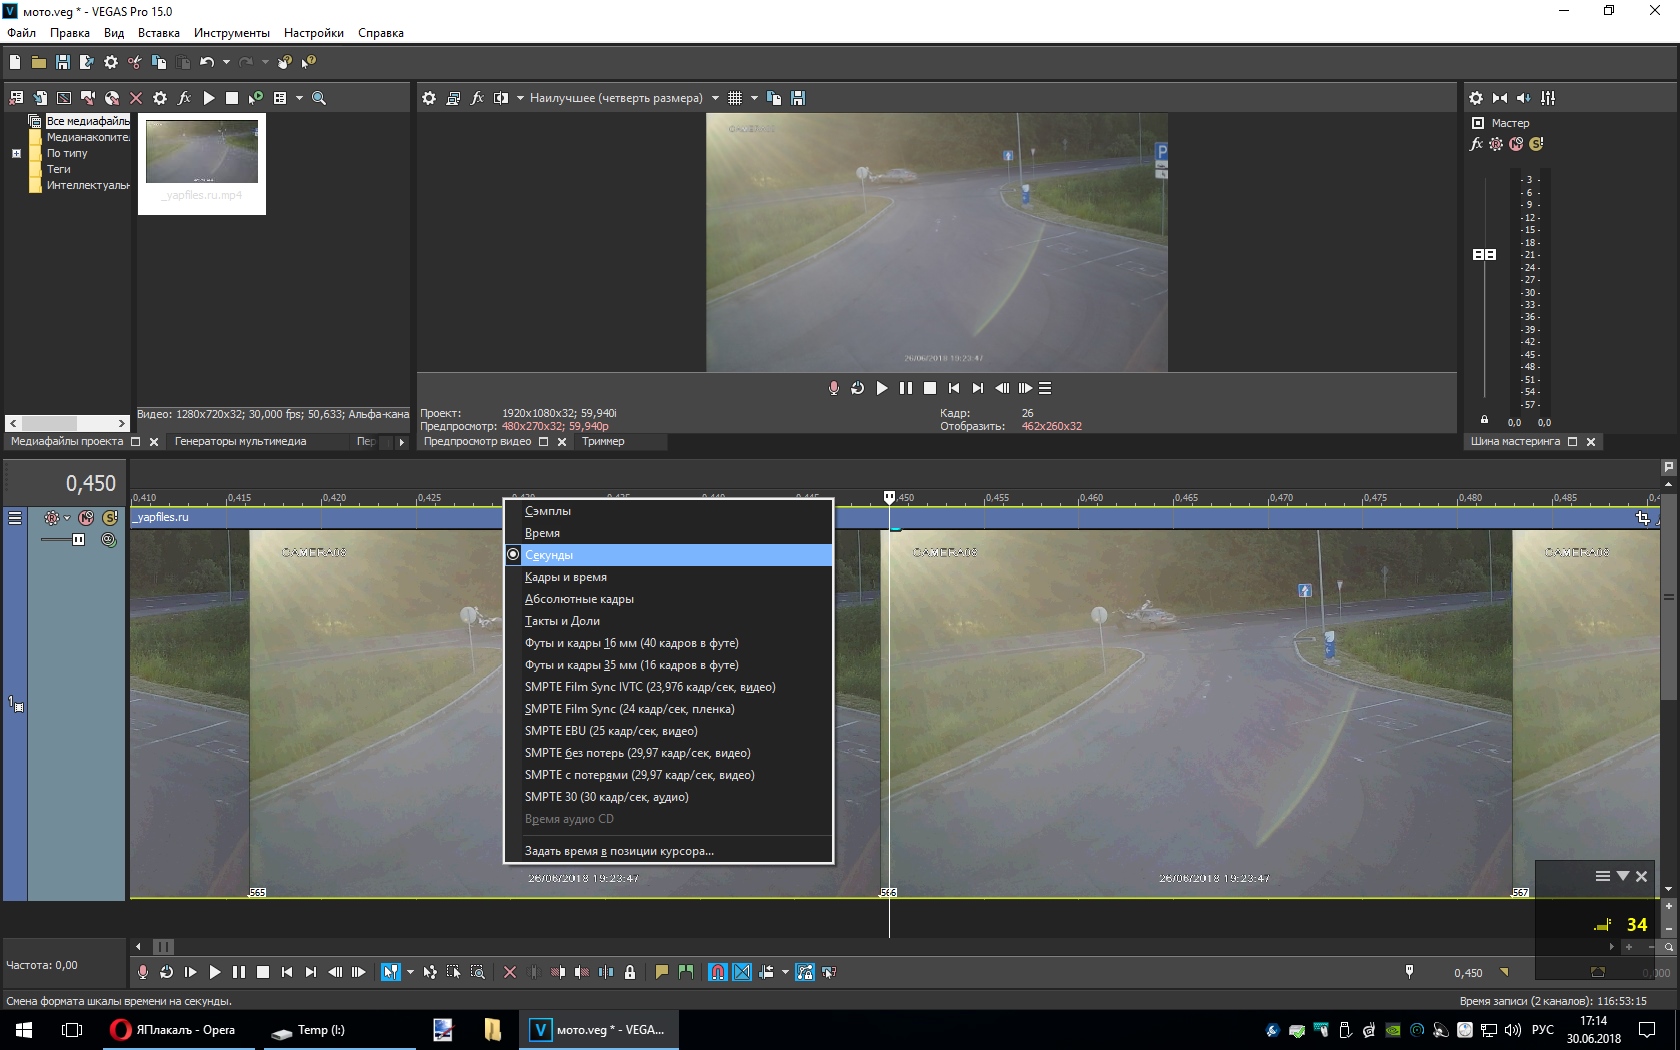Toggle automatic crossfades in the timeline toolbar
The width and height of the screenshot is (1680, 1050).
coord(742,972)
